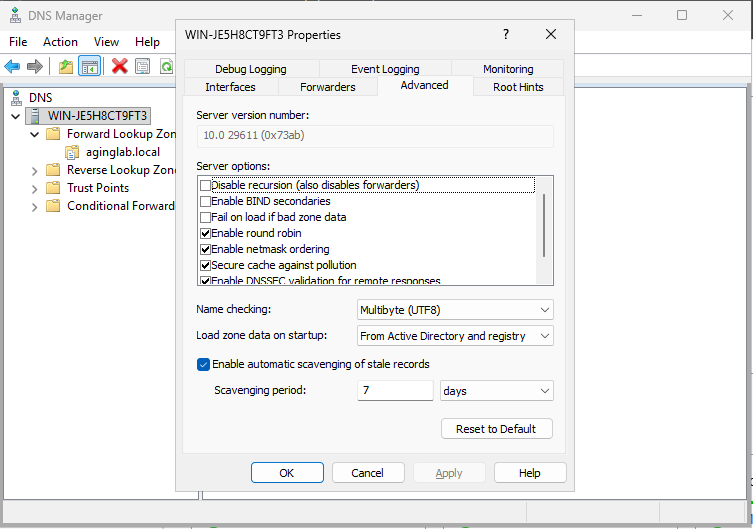Select aginglab.local in the tree
Image resolution: width=753 pixels, height=529 pixels.
[123, 152]
